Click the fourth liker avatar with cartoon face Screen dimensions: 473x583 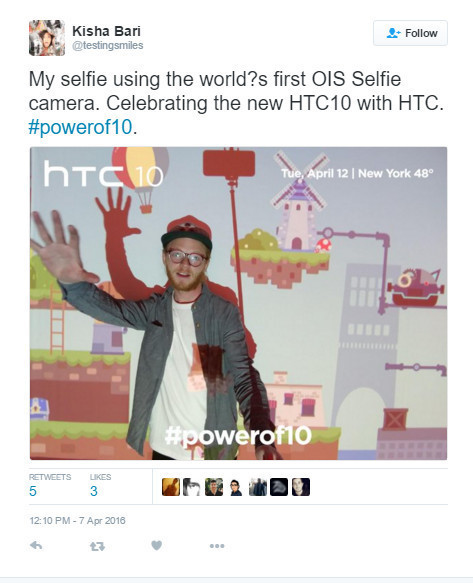pyautogui.click(x=236, y=487)
